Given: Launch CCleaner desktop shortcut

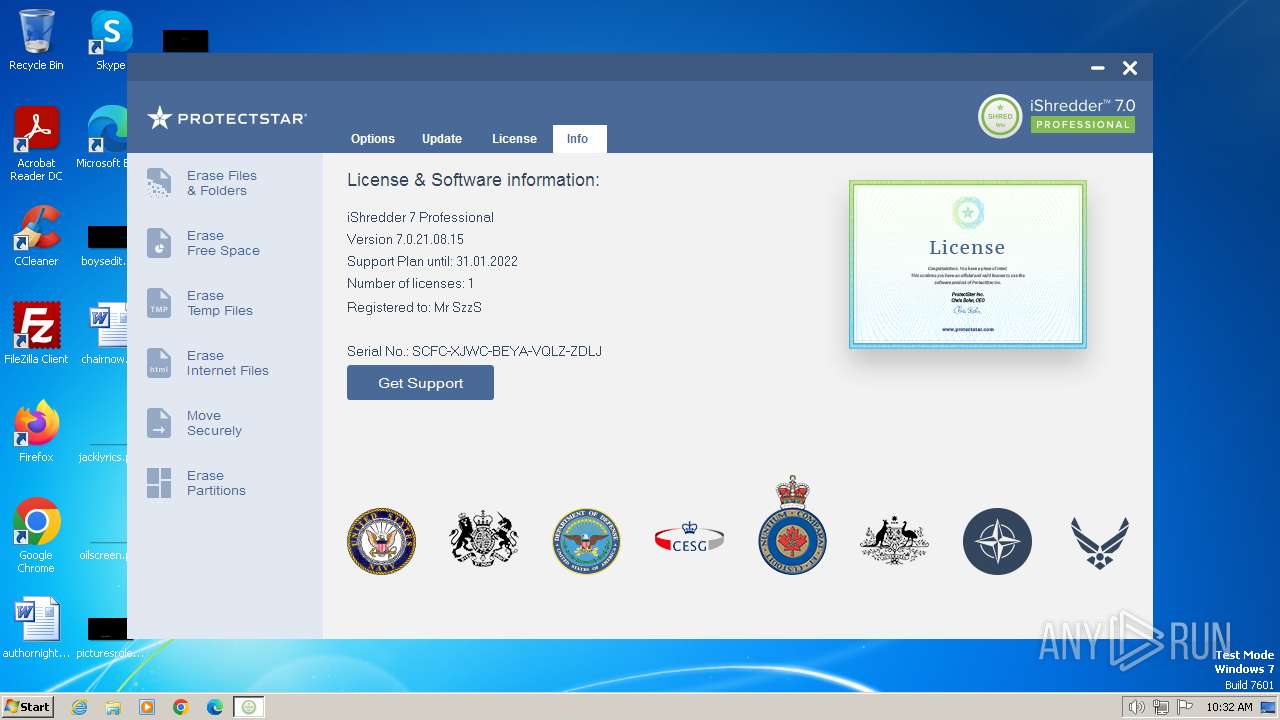Looking at the screenshot, I should coord(36,236).
